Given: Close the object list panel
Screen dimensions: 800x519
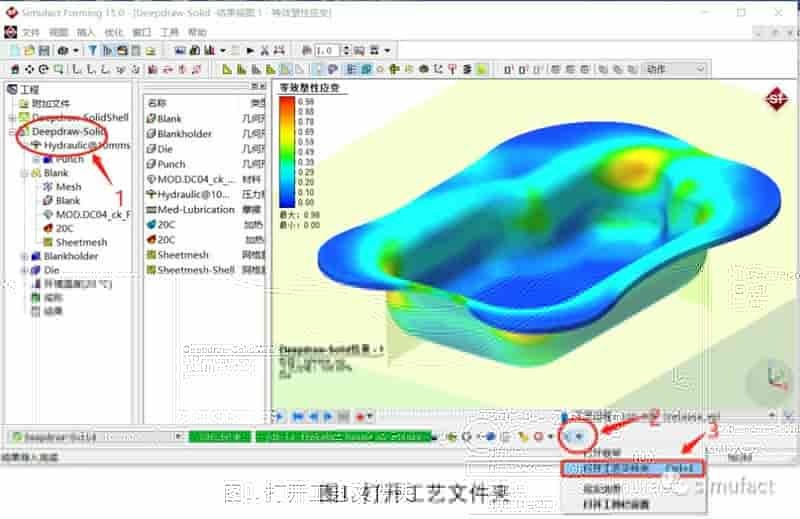Looking at the screenshot, I should coord(263,86).
